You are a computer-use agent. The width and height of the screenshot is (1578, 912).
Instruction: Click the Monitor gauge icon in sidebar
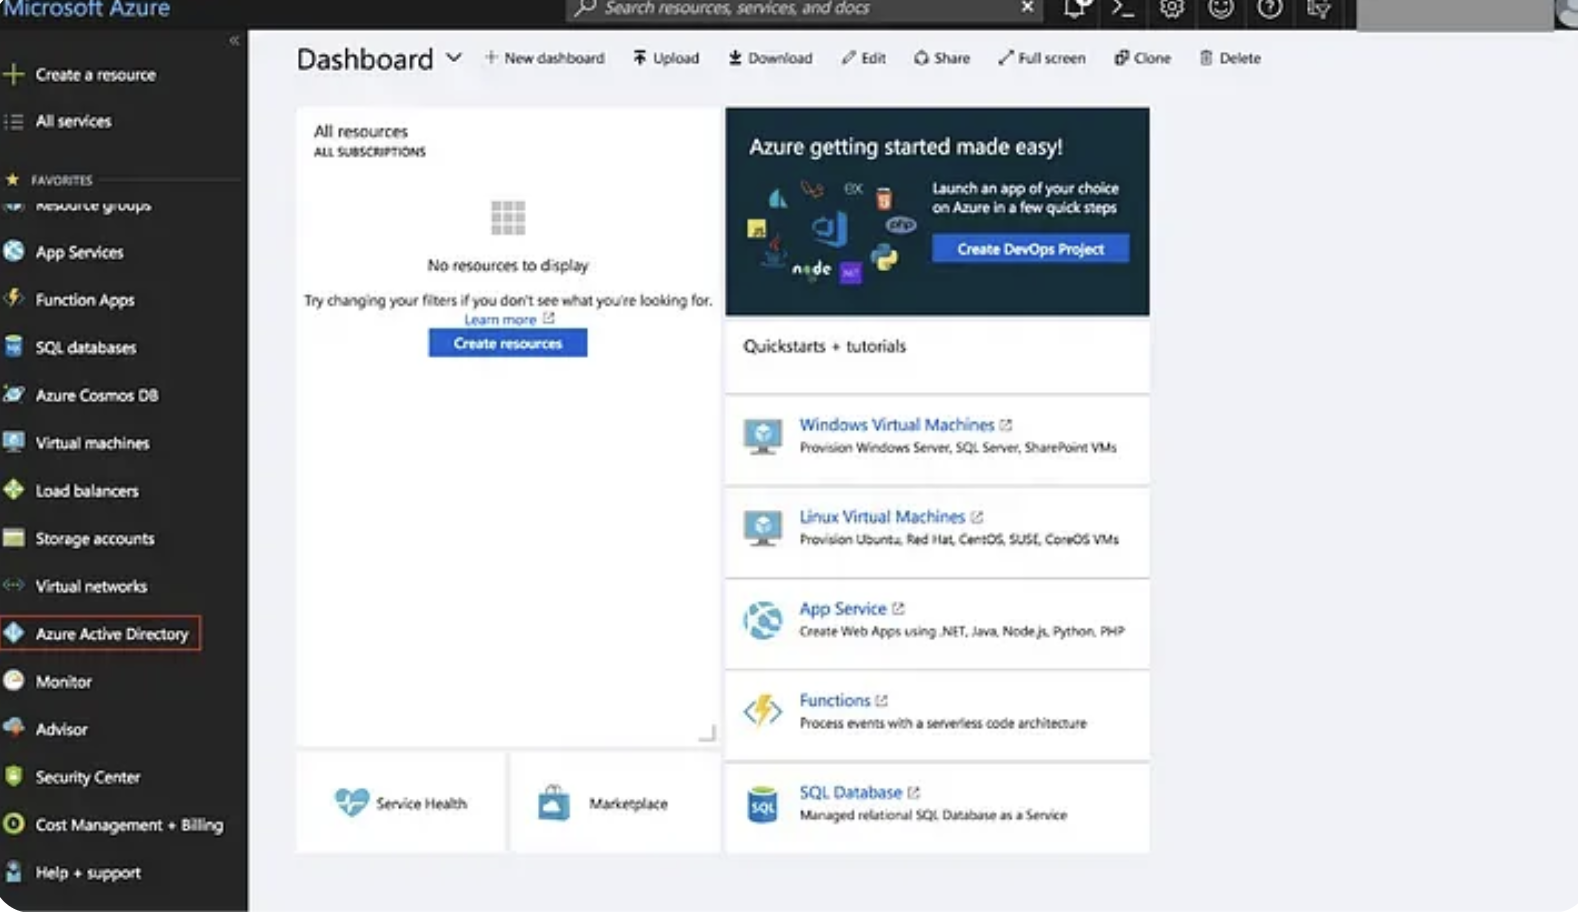14,681
